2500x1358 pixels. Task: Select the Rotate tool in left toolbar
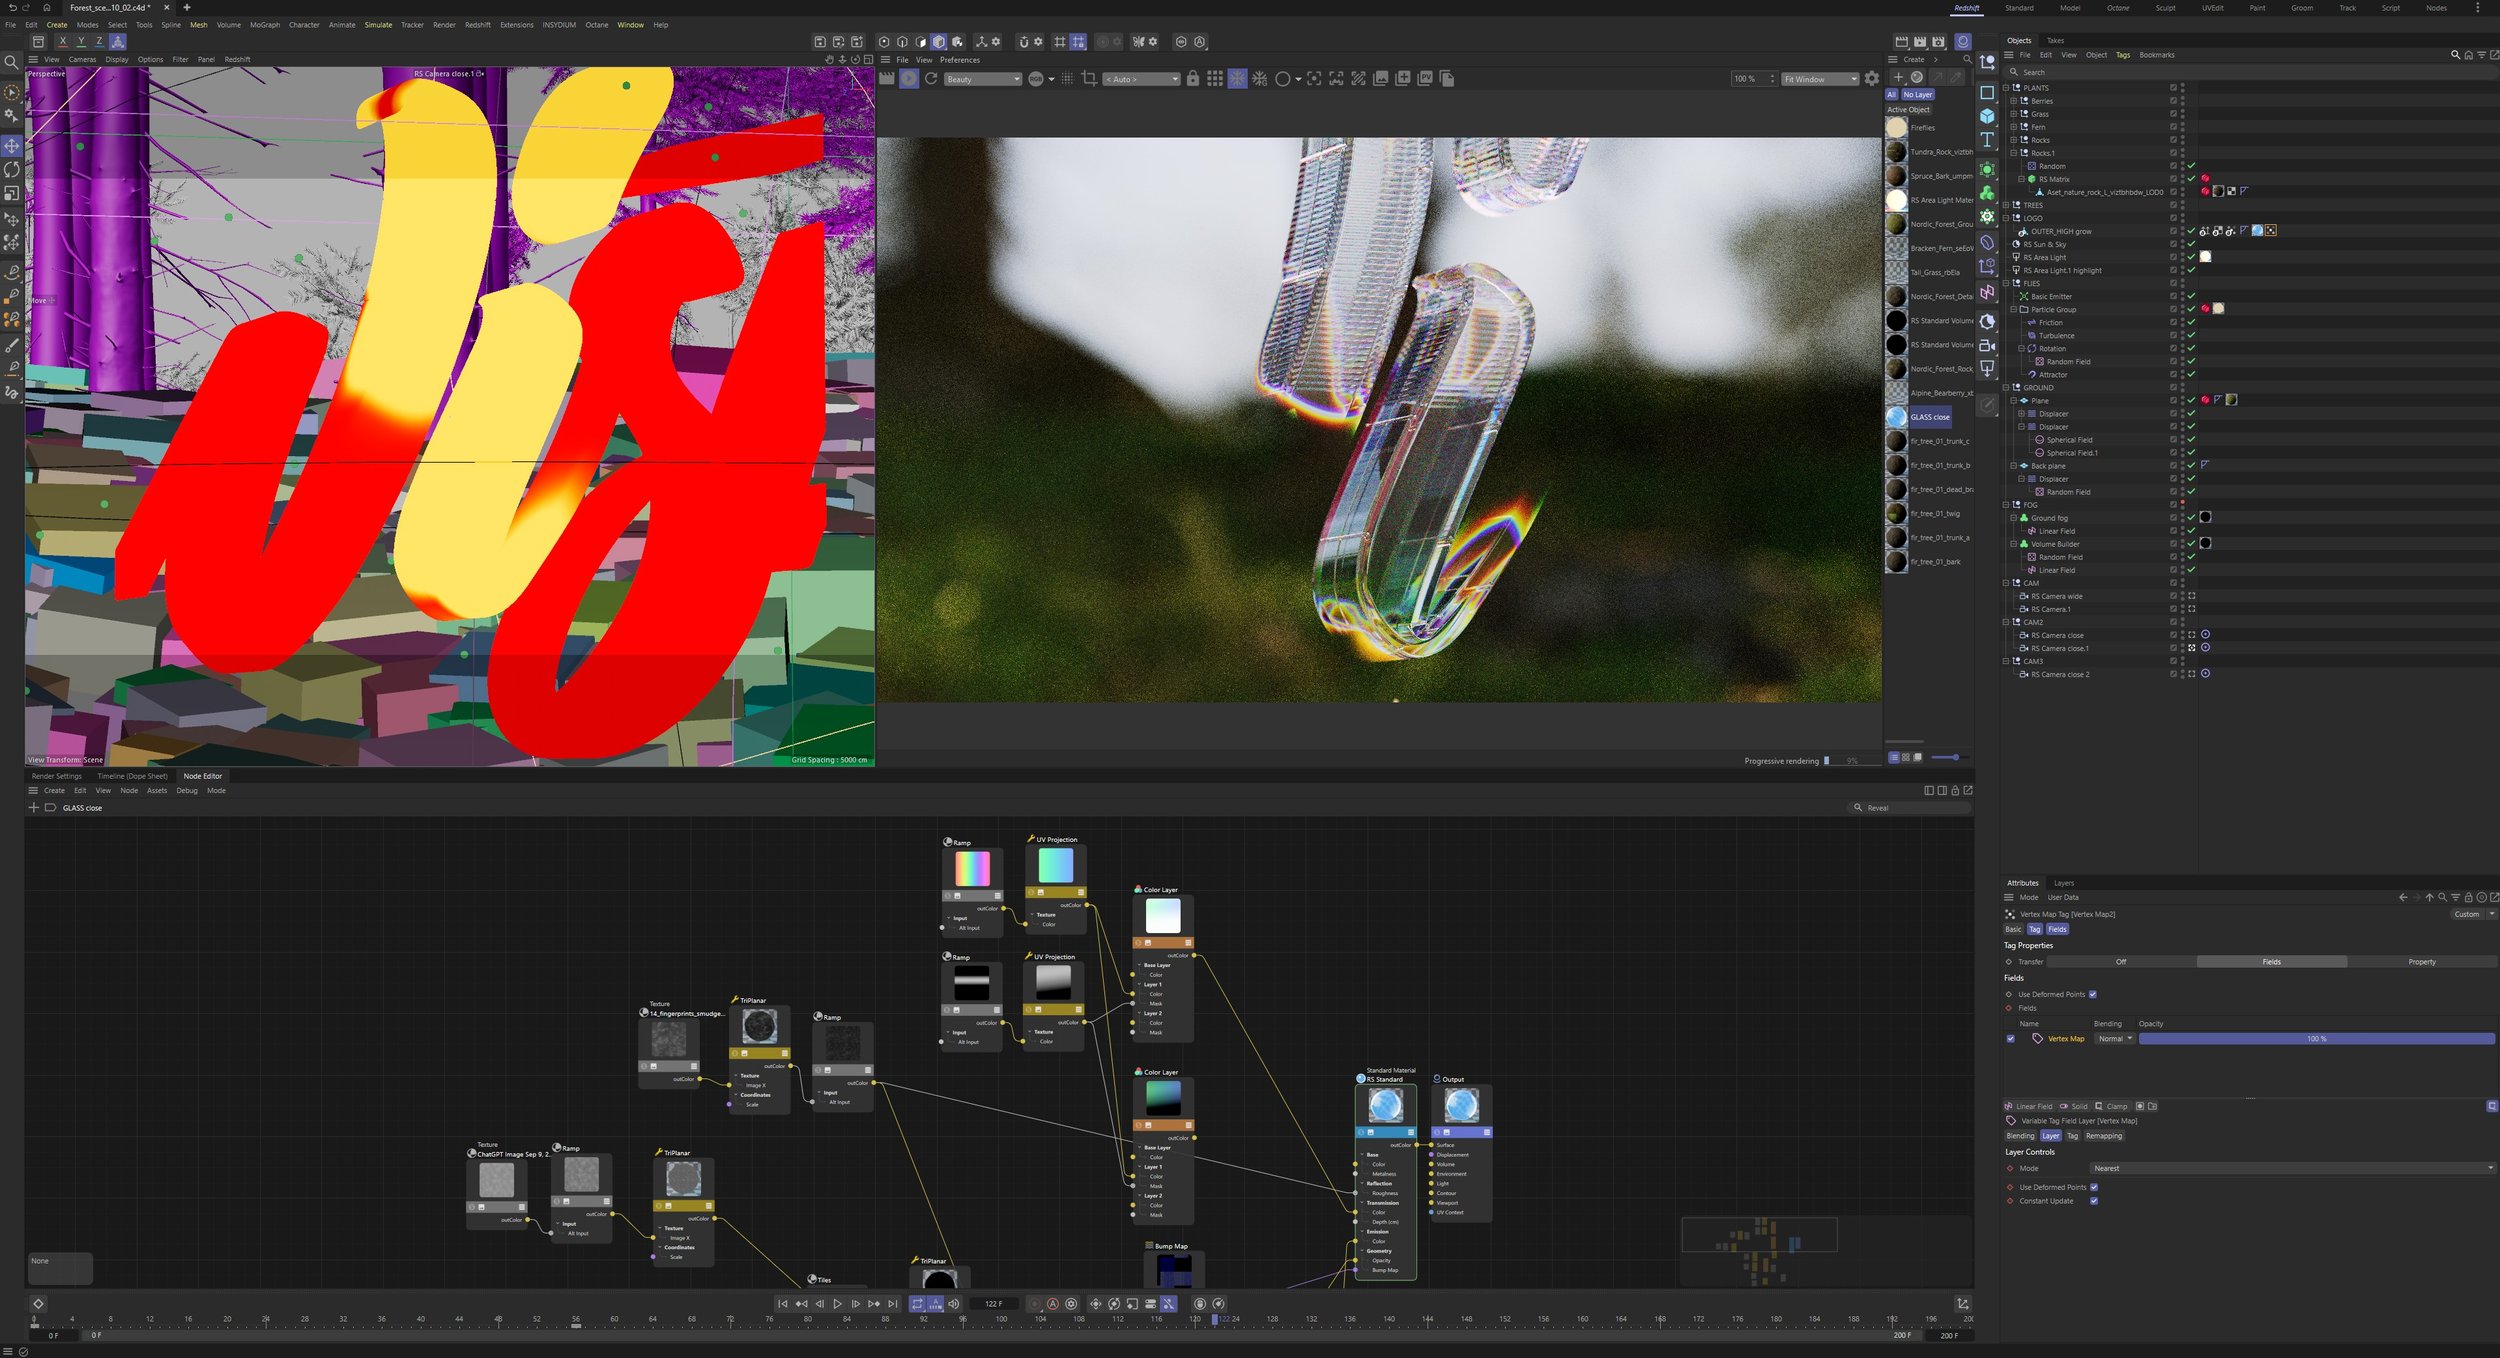[12, 170]
